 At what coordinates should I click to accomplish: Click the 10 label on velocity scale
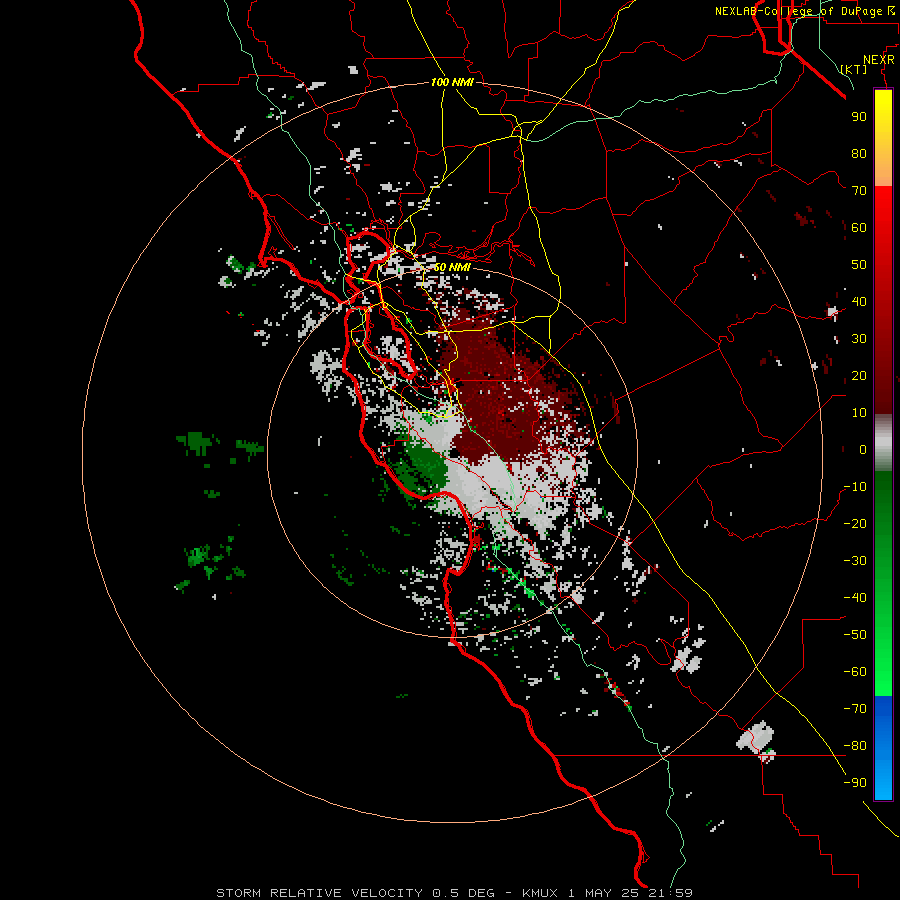[859, 413]
